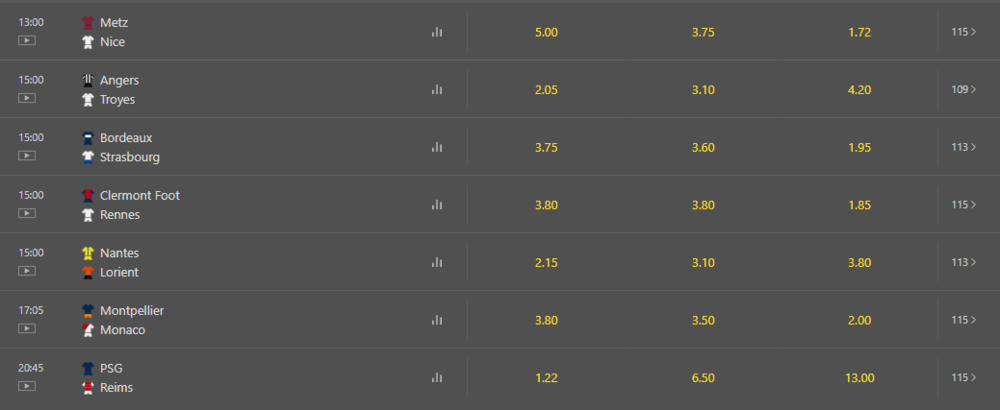This screenshot has width=1000, height=410.
Task: Click the Nantes yellow jersey icon
Action: (88, 253)
